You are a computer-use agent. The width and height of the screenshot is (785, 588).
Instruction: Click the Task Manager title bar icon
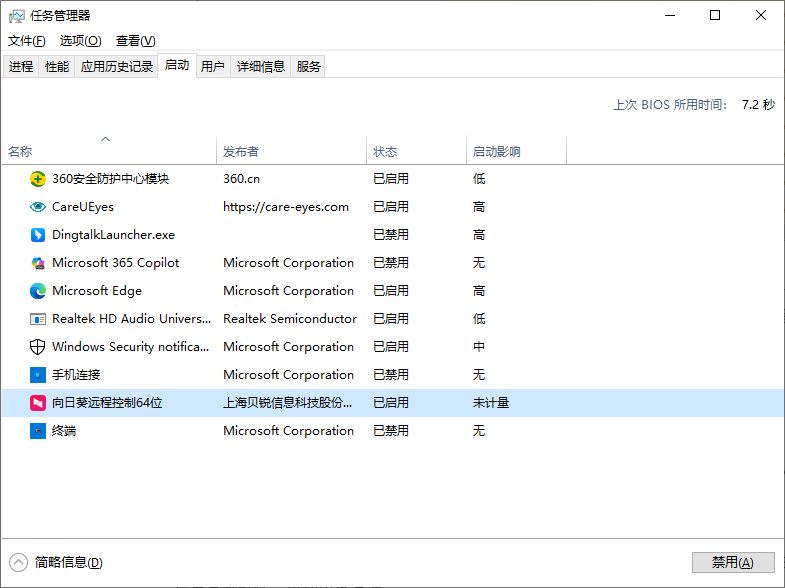17,16
